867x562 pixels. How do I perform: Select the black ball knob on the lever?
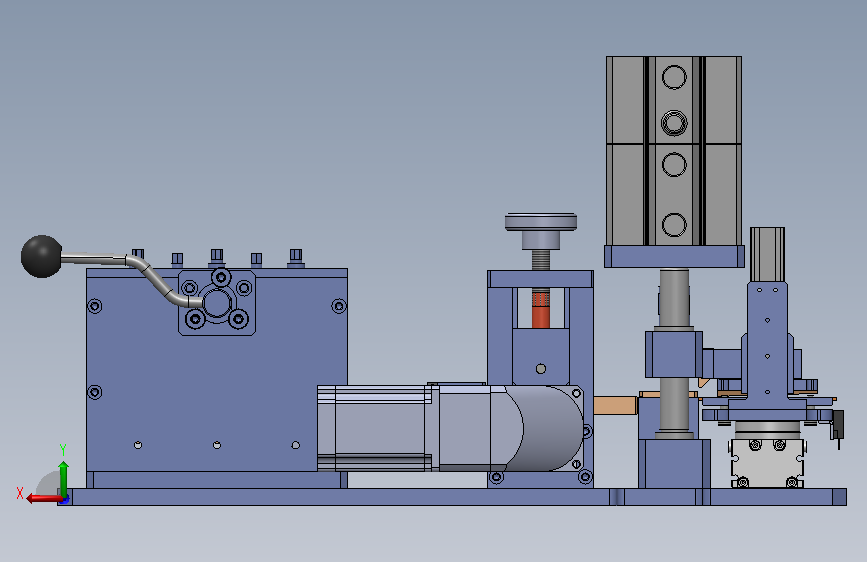coord(41,256)
